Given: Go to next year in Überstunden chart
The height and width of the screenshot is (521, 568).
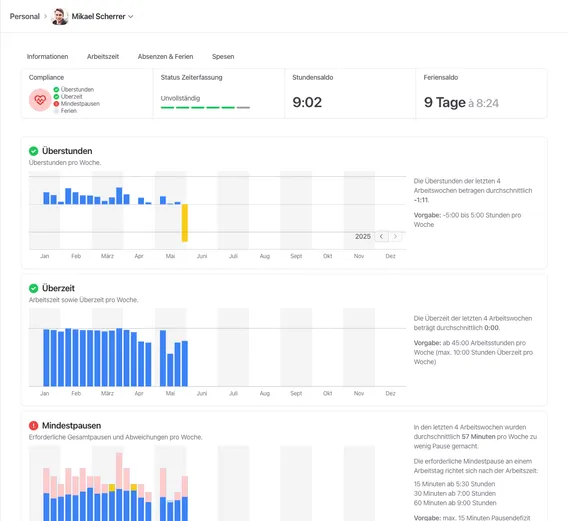Looking at the screenshot, I should [x=395, y=237].
